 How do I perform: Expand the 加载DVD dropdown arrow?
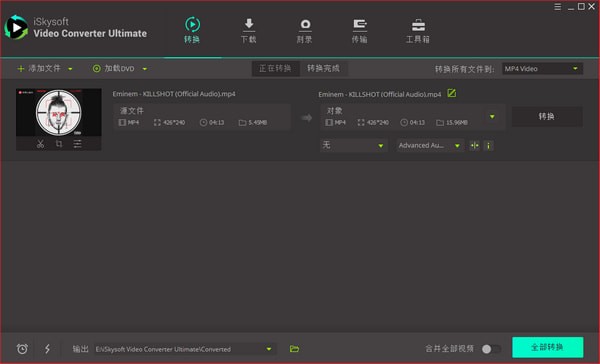coord(145,69)
